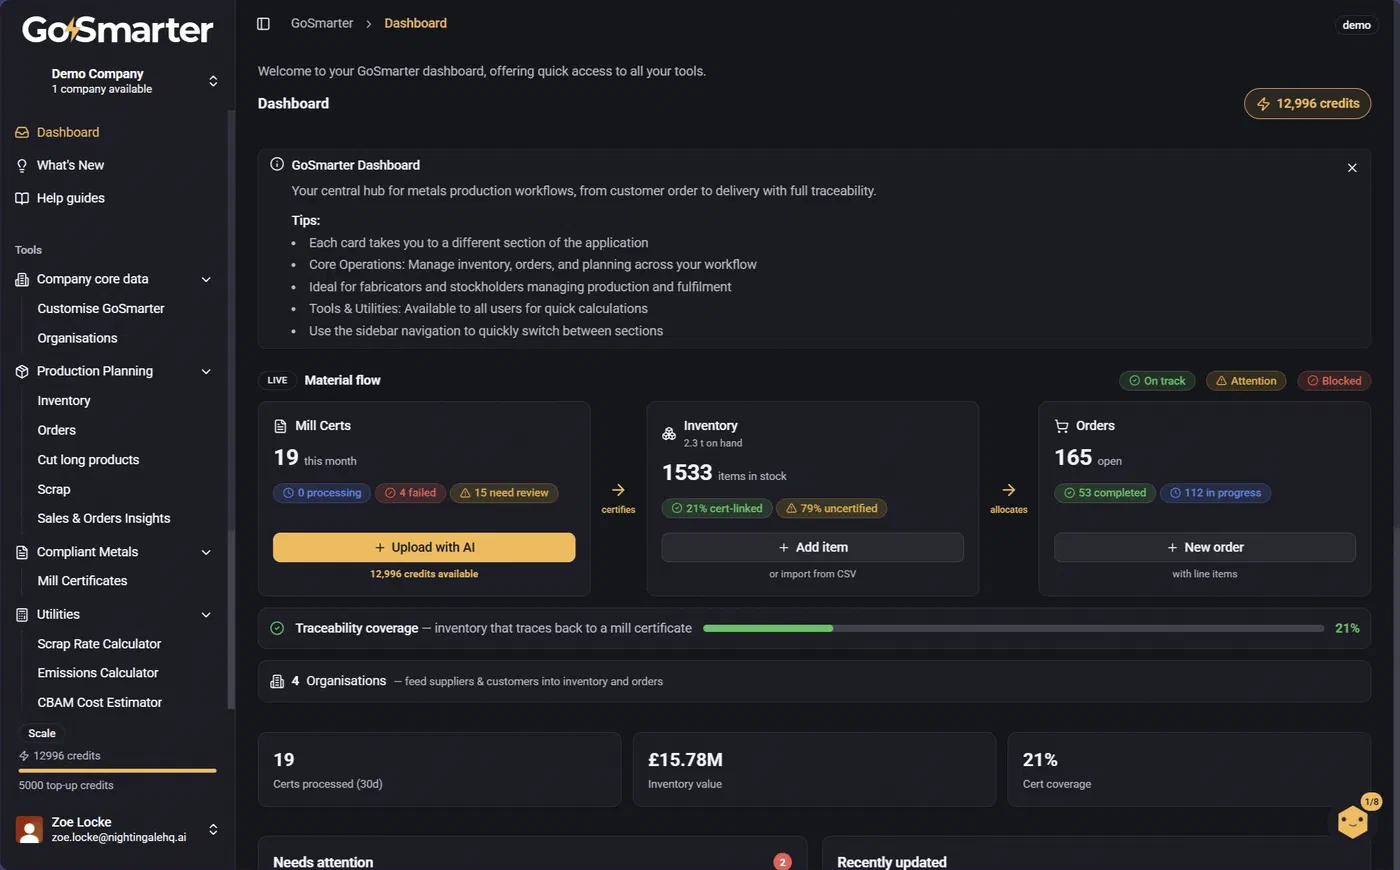Click the GoSmarter logo

[x=118, y=29]
